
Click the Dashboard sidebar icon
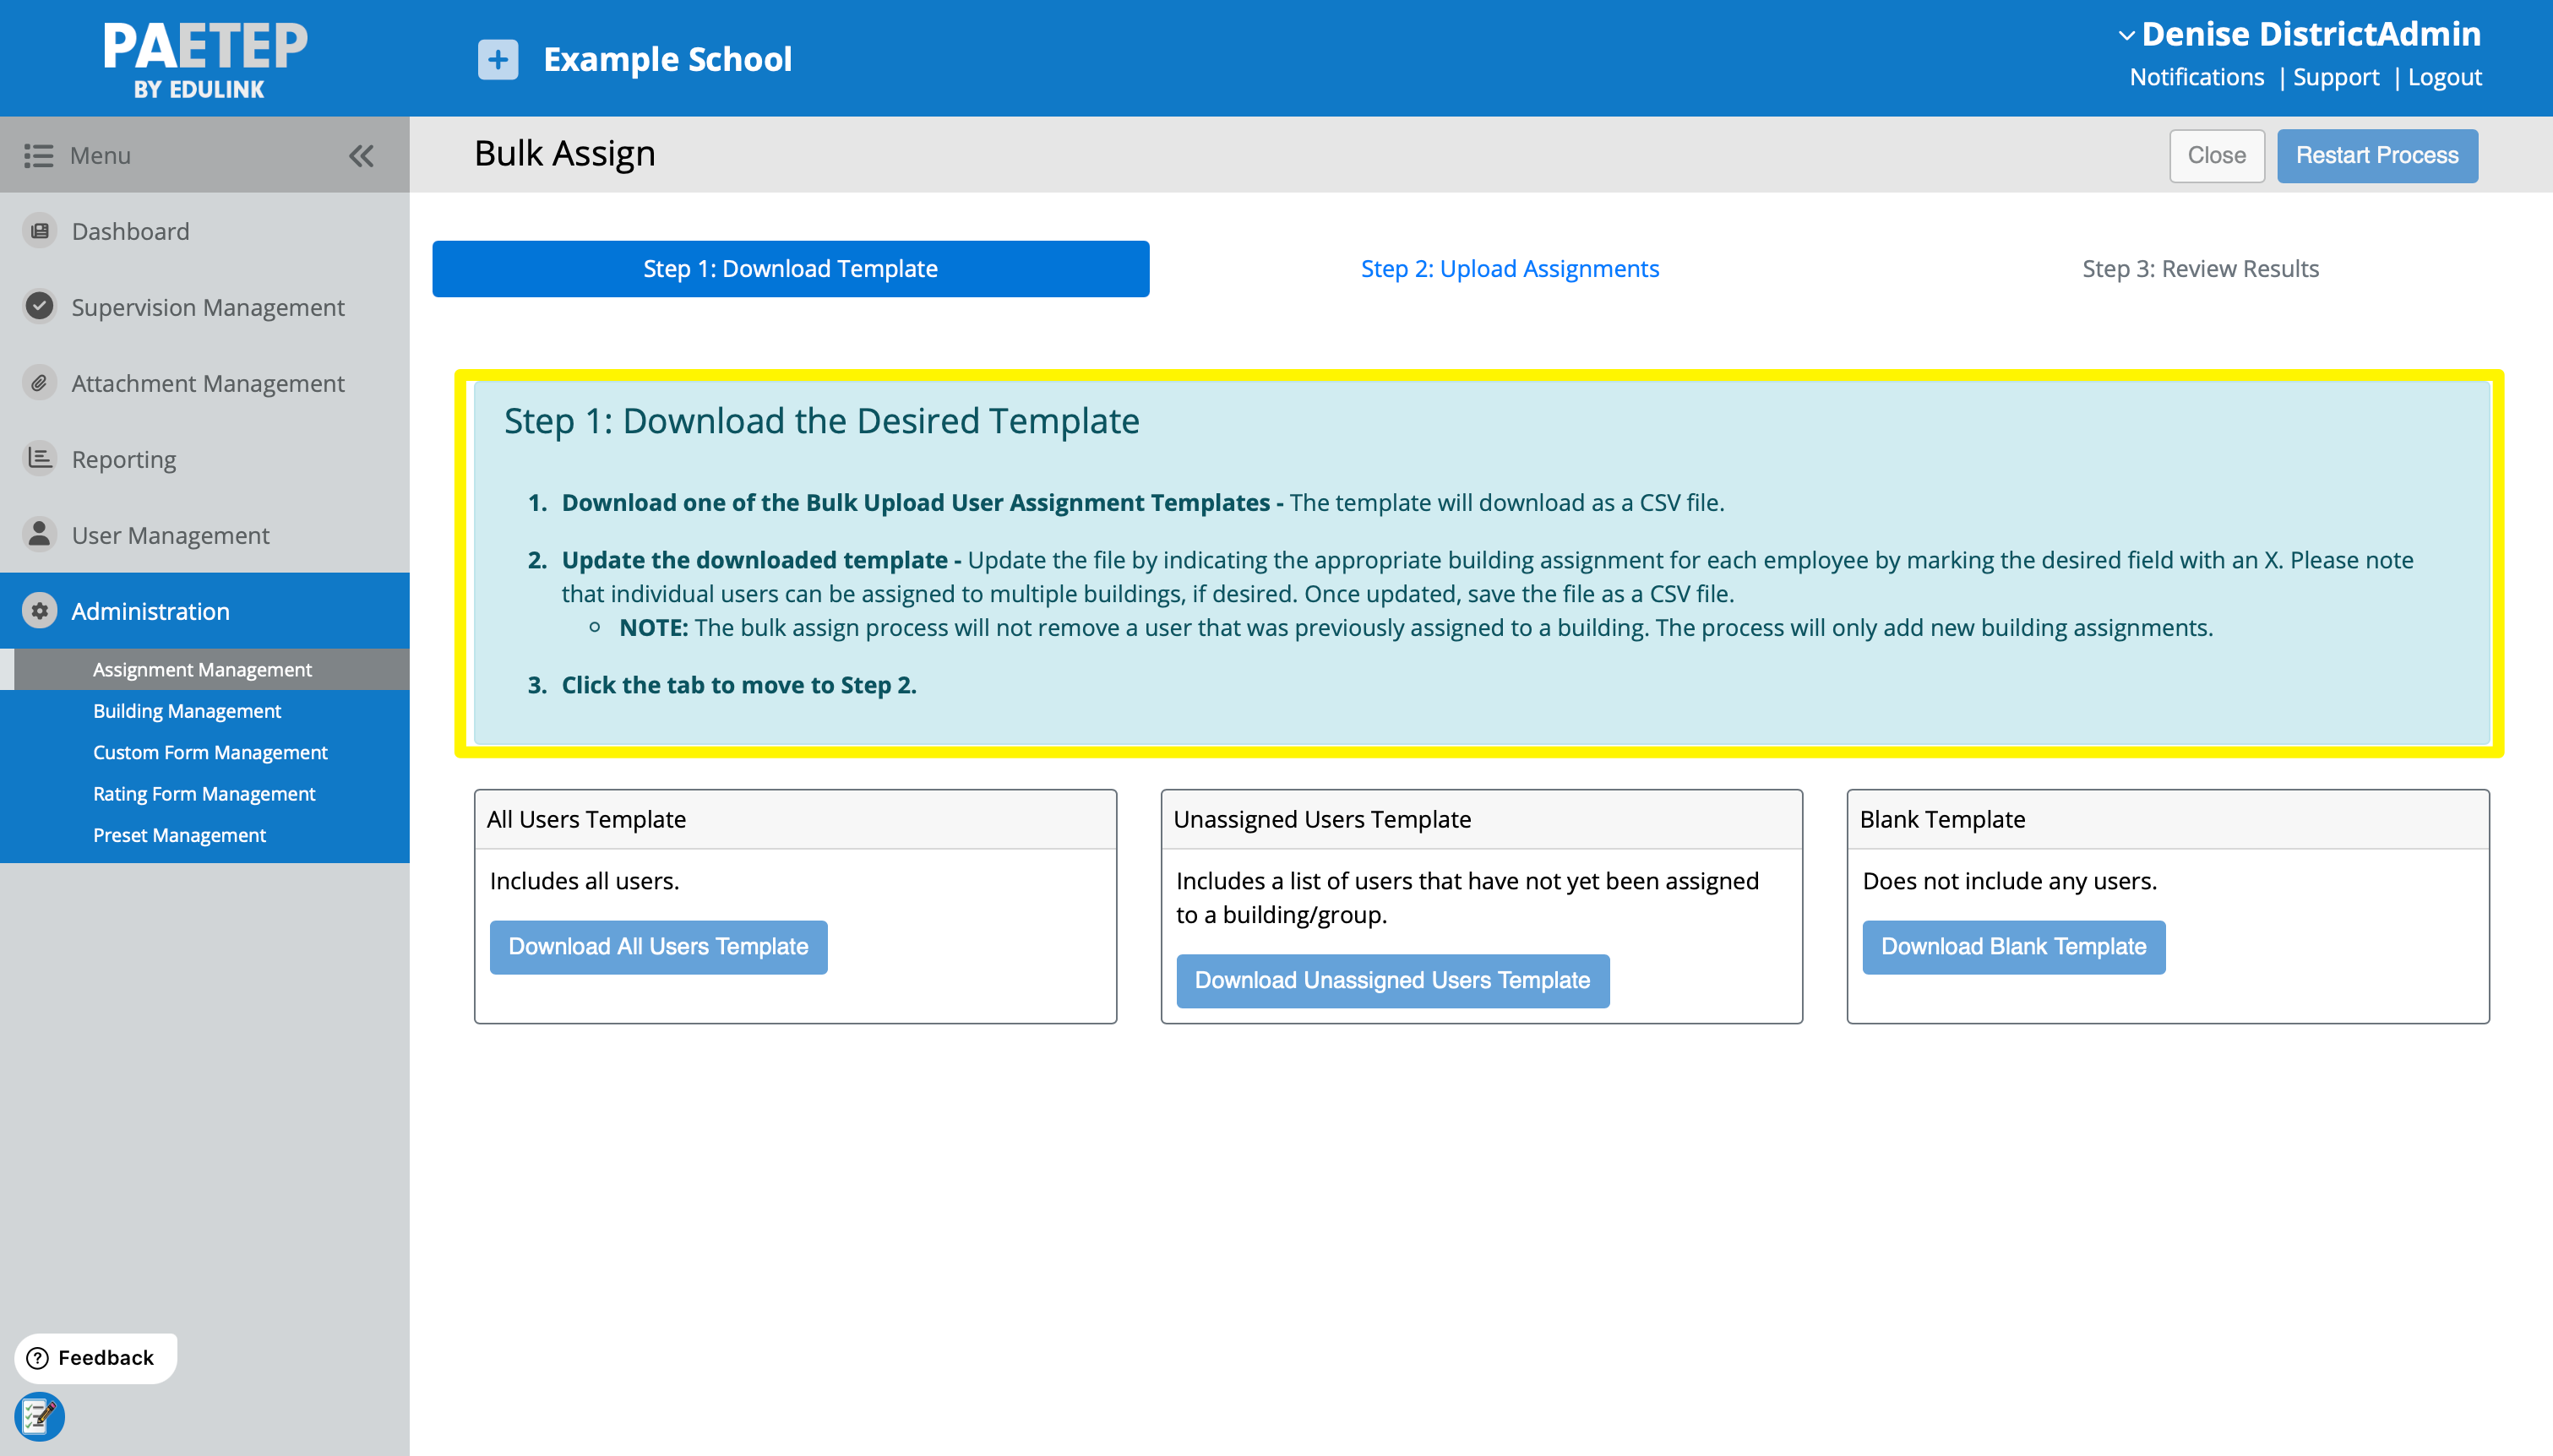39,231
